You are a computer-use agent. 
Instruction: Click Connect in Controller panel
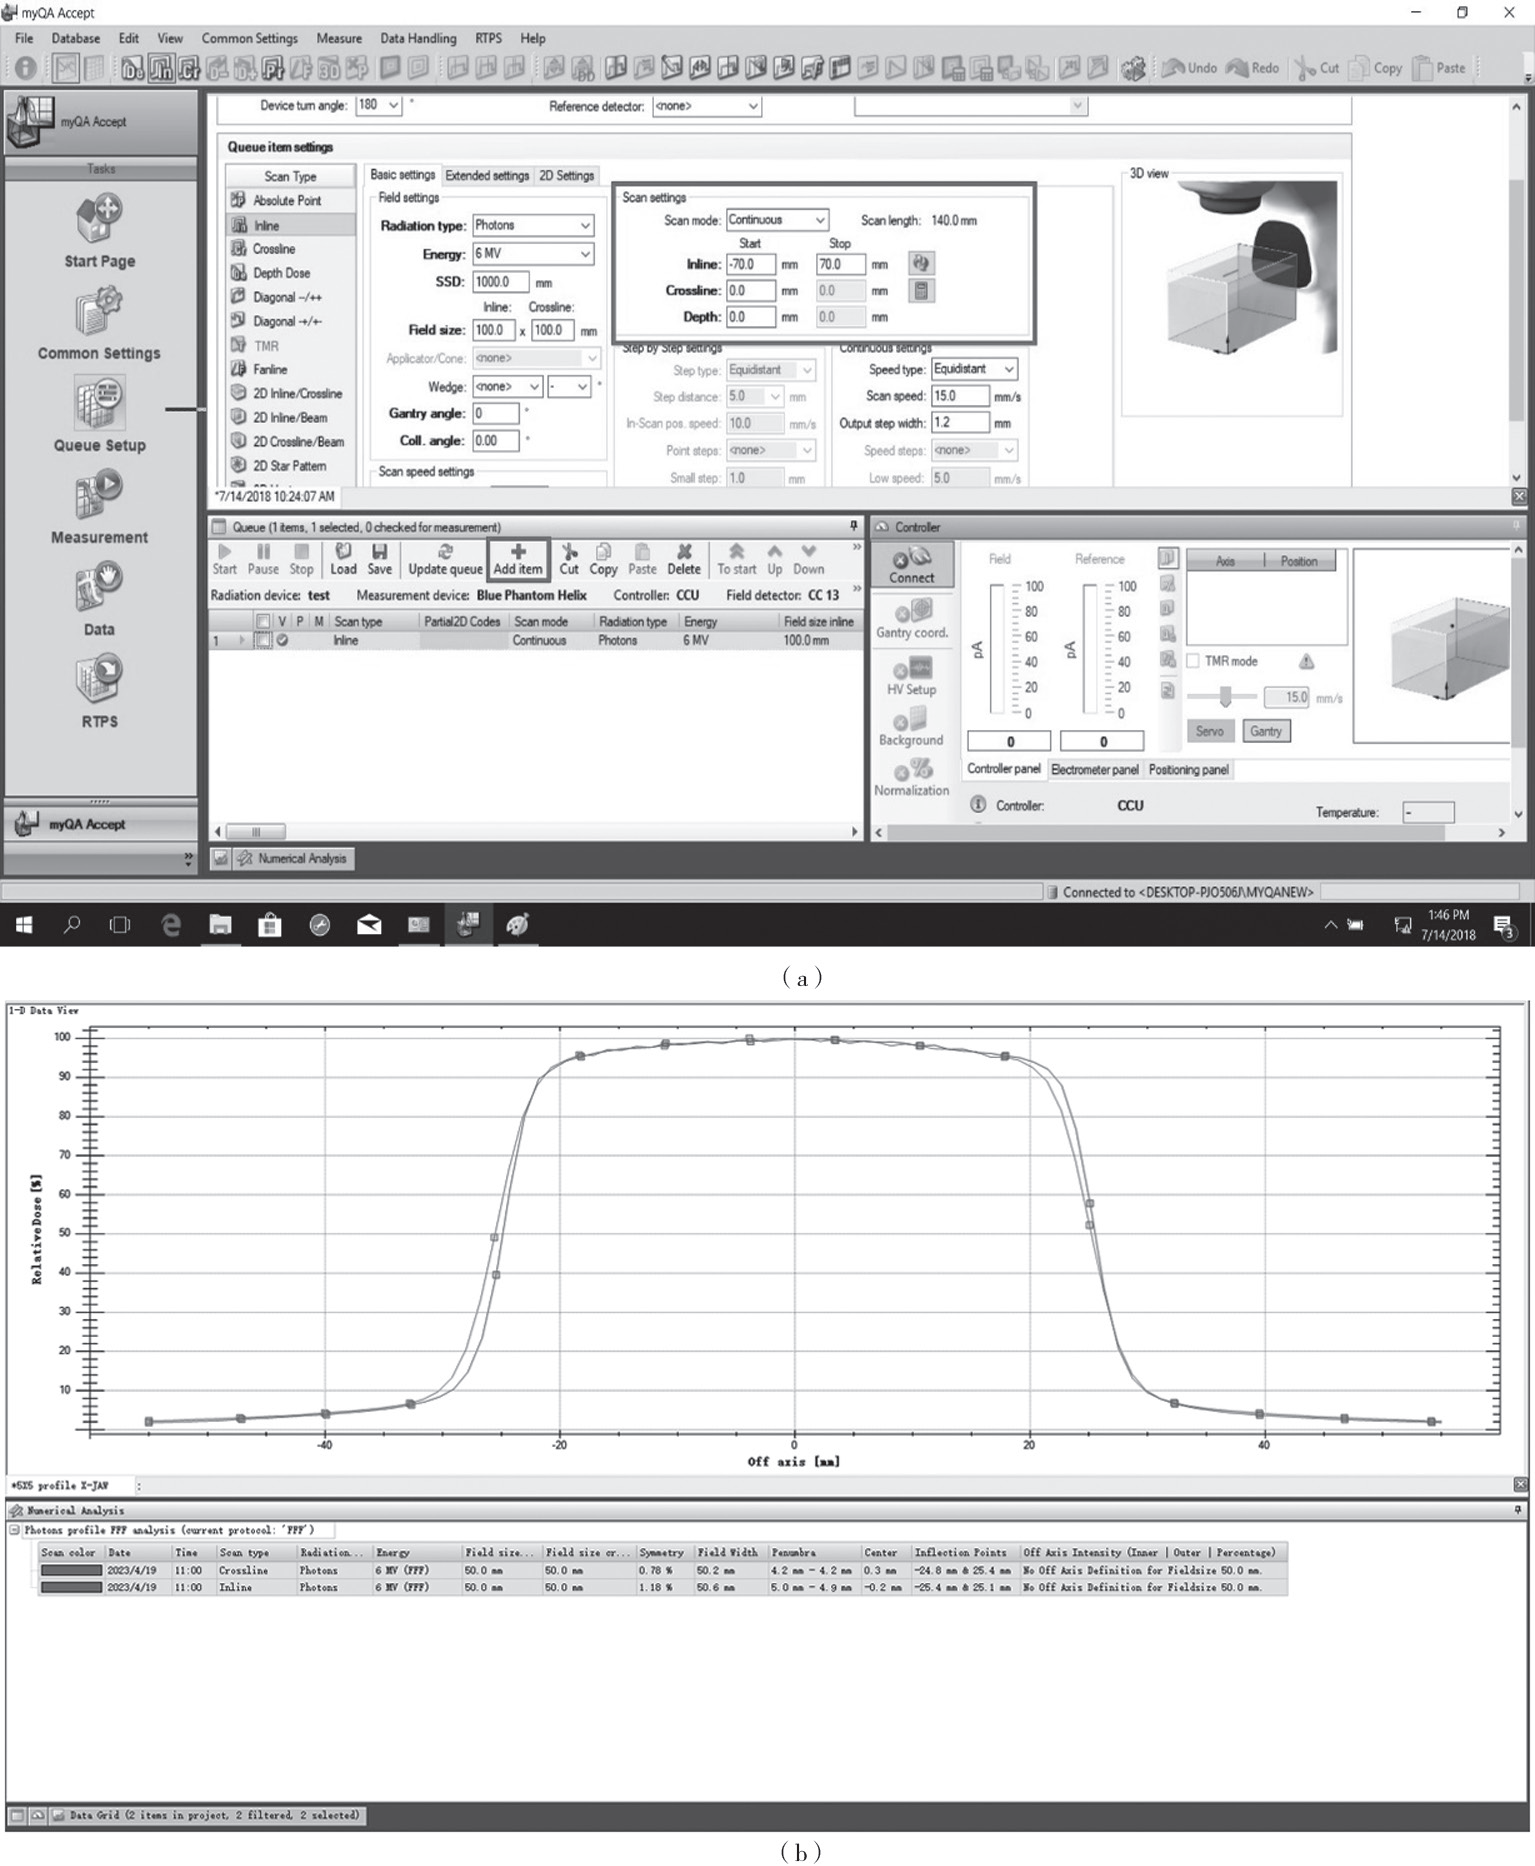(912, 566)
